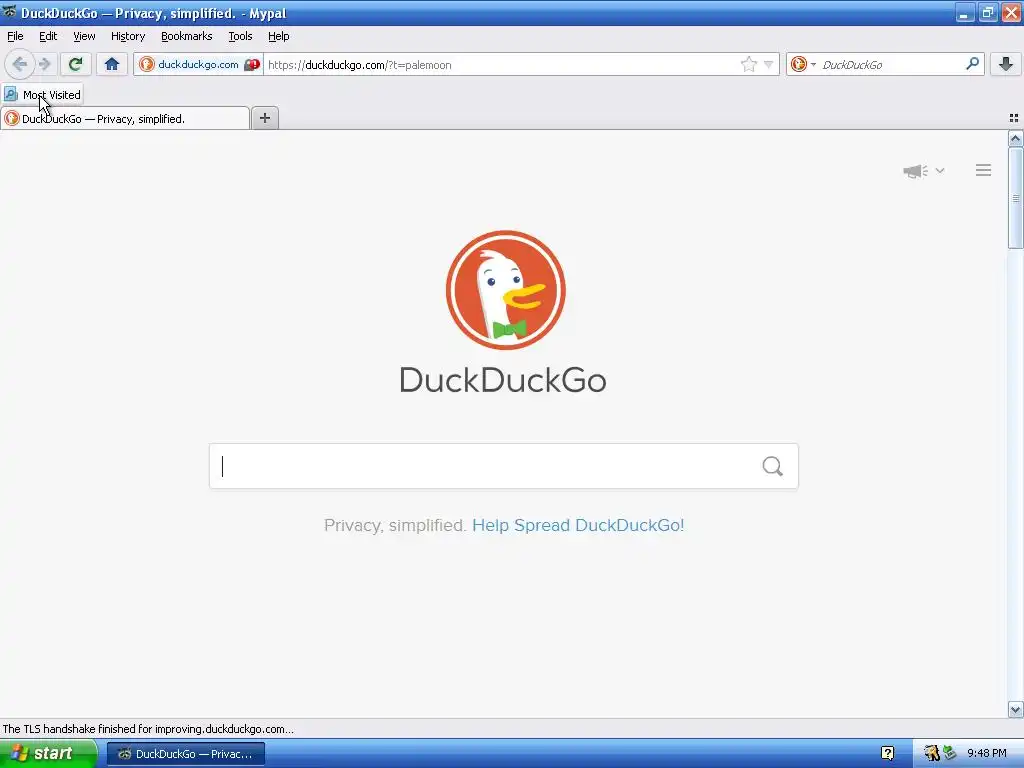Open the File menu

pos(15,36)
